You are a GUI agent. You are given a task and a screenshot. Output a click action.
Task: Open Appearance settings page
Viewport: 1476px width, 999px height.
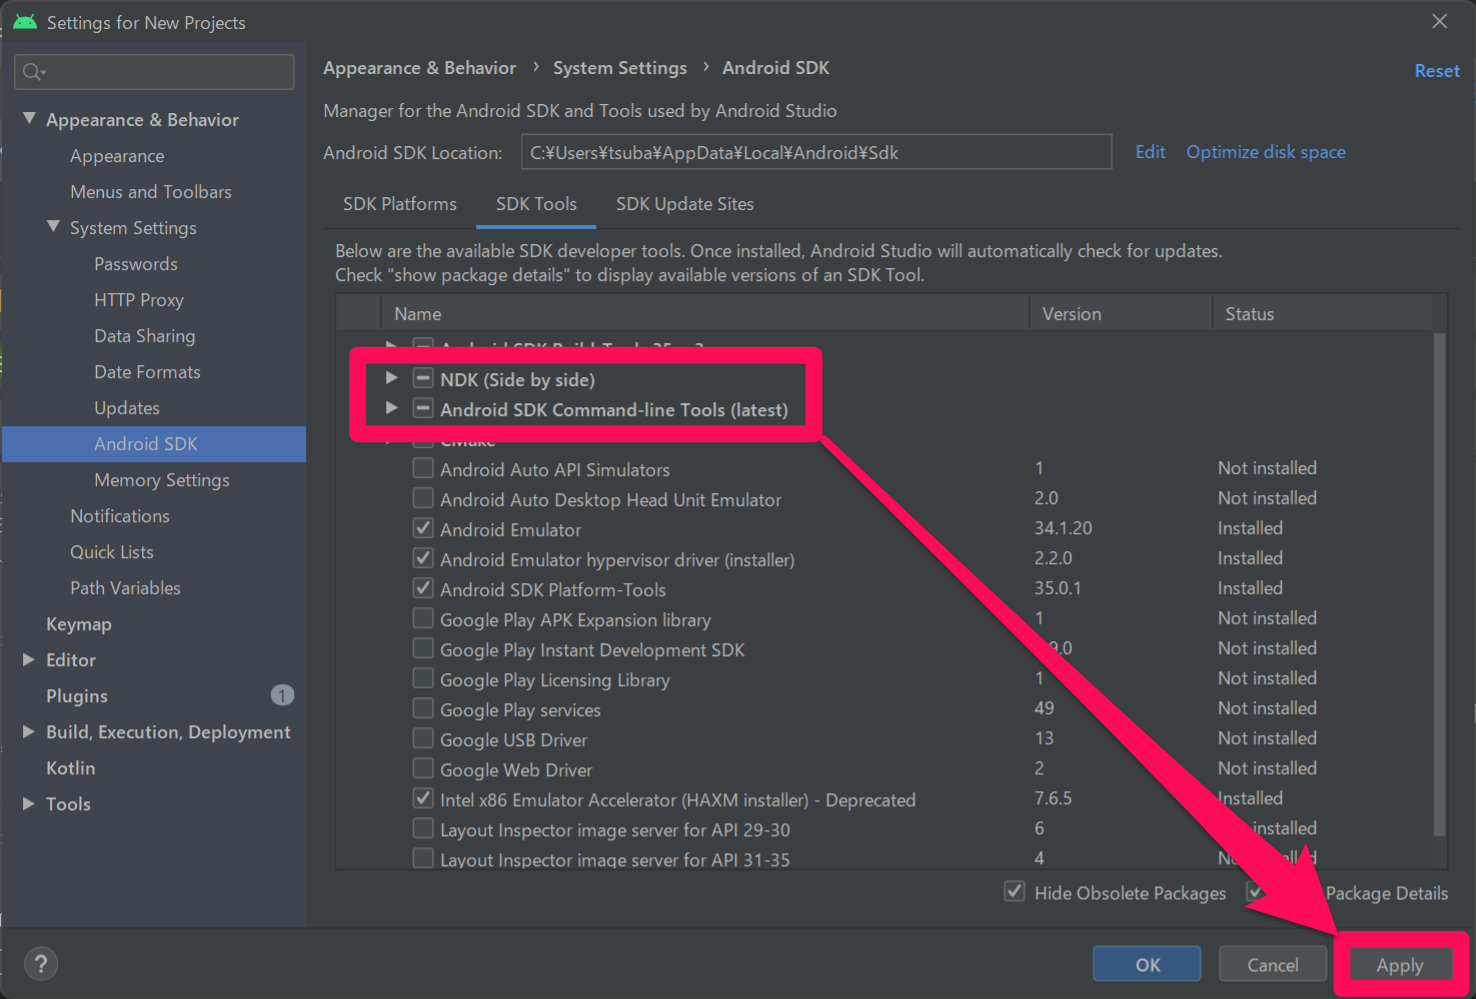click(117, 156)
